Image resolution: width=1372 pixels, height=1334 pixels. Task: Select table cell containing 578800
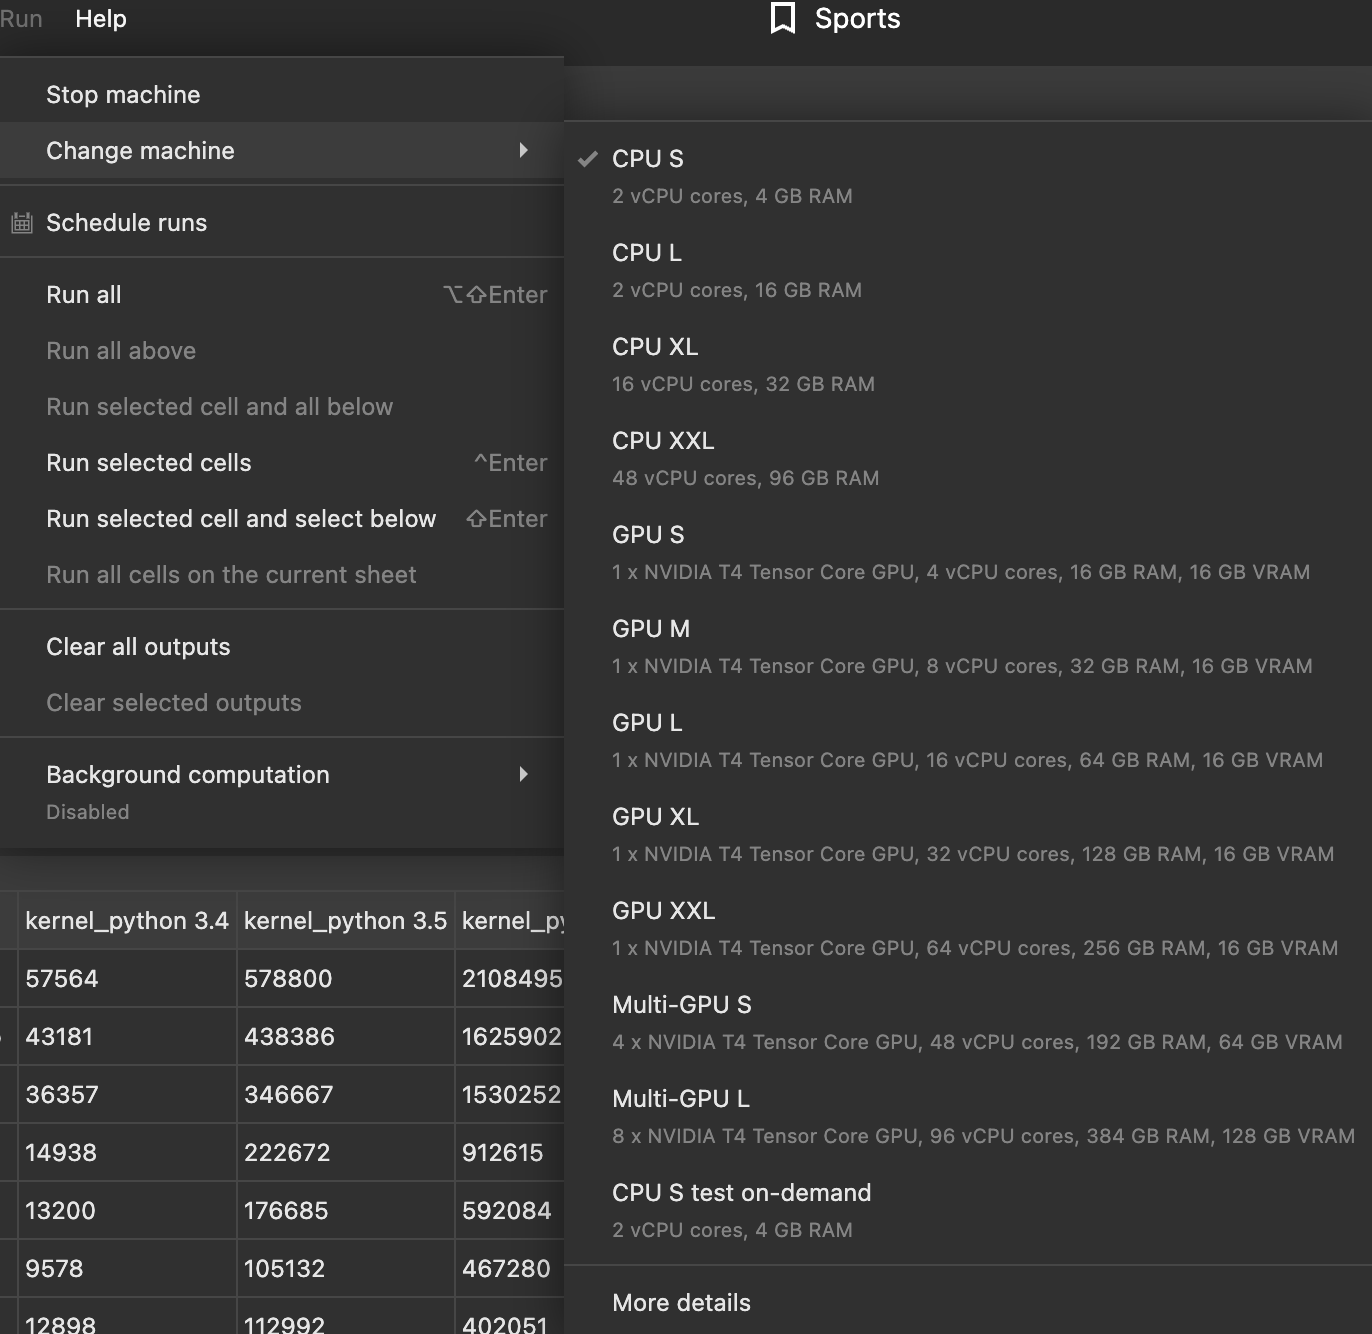coord(289,978)
